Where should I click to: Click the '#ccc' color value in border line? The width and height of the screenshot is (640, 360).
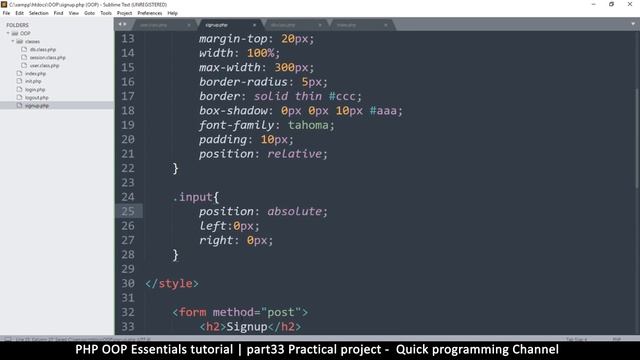tap(342, 96)
